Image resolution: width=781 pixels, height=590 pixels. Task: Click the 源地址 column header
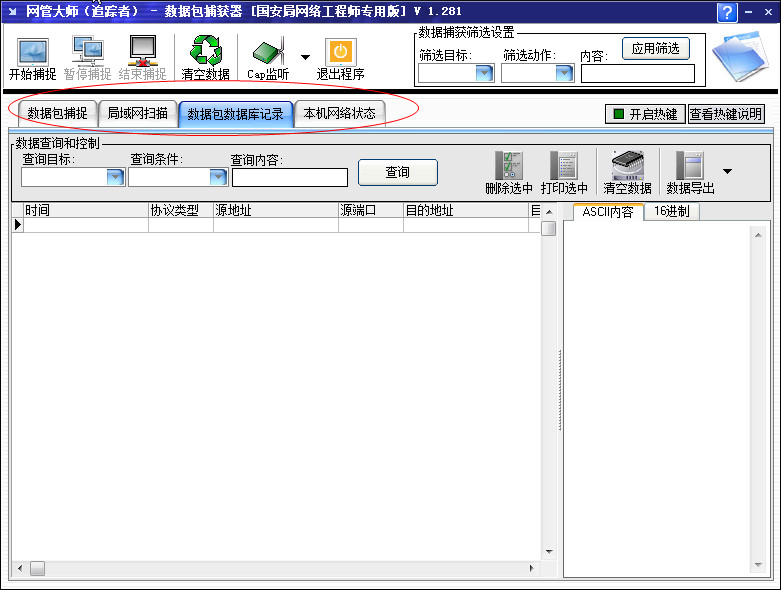276,211
